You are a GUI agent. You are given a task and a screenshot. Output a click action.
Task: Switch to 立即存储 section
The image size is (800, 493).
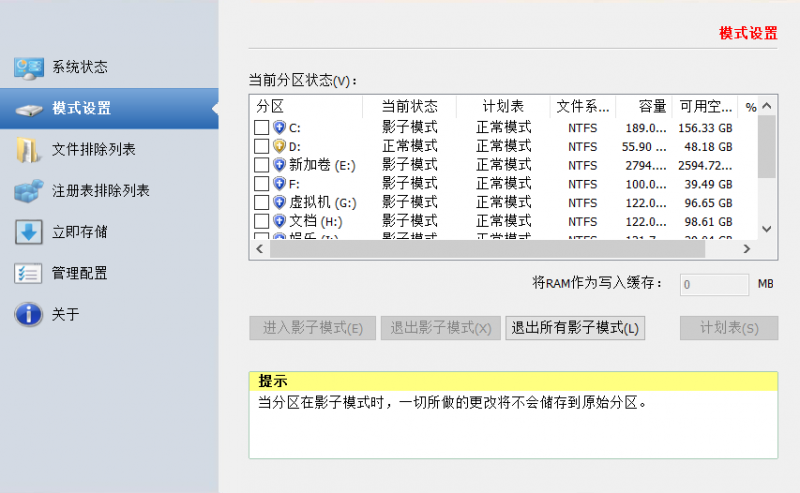(x=109, y=232)
